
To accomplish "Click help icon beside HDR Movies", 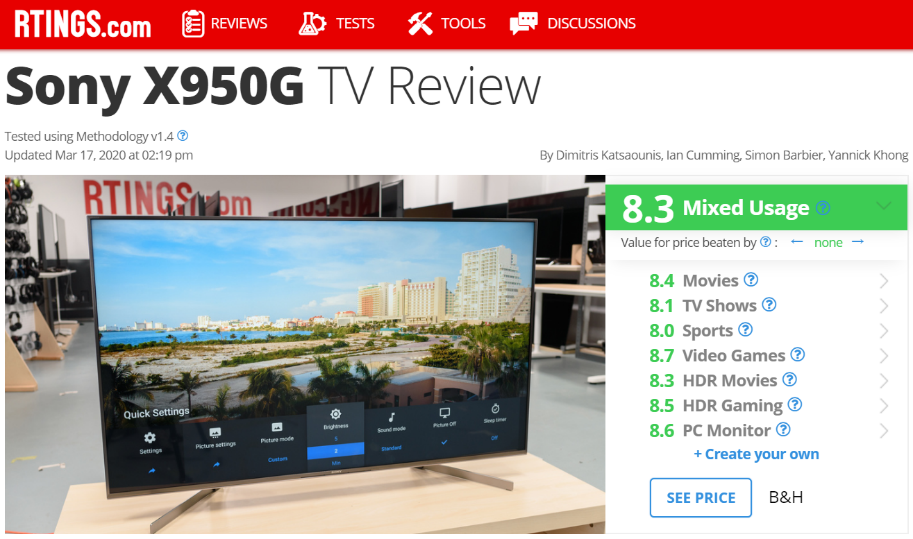I will (x=790, y=380).
